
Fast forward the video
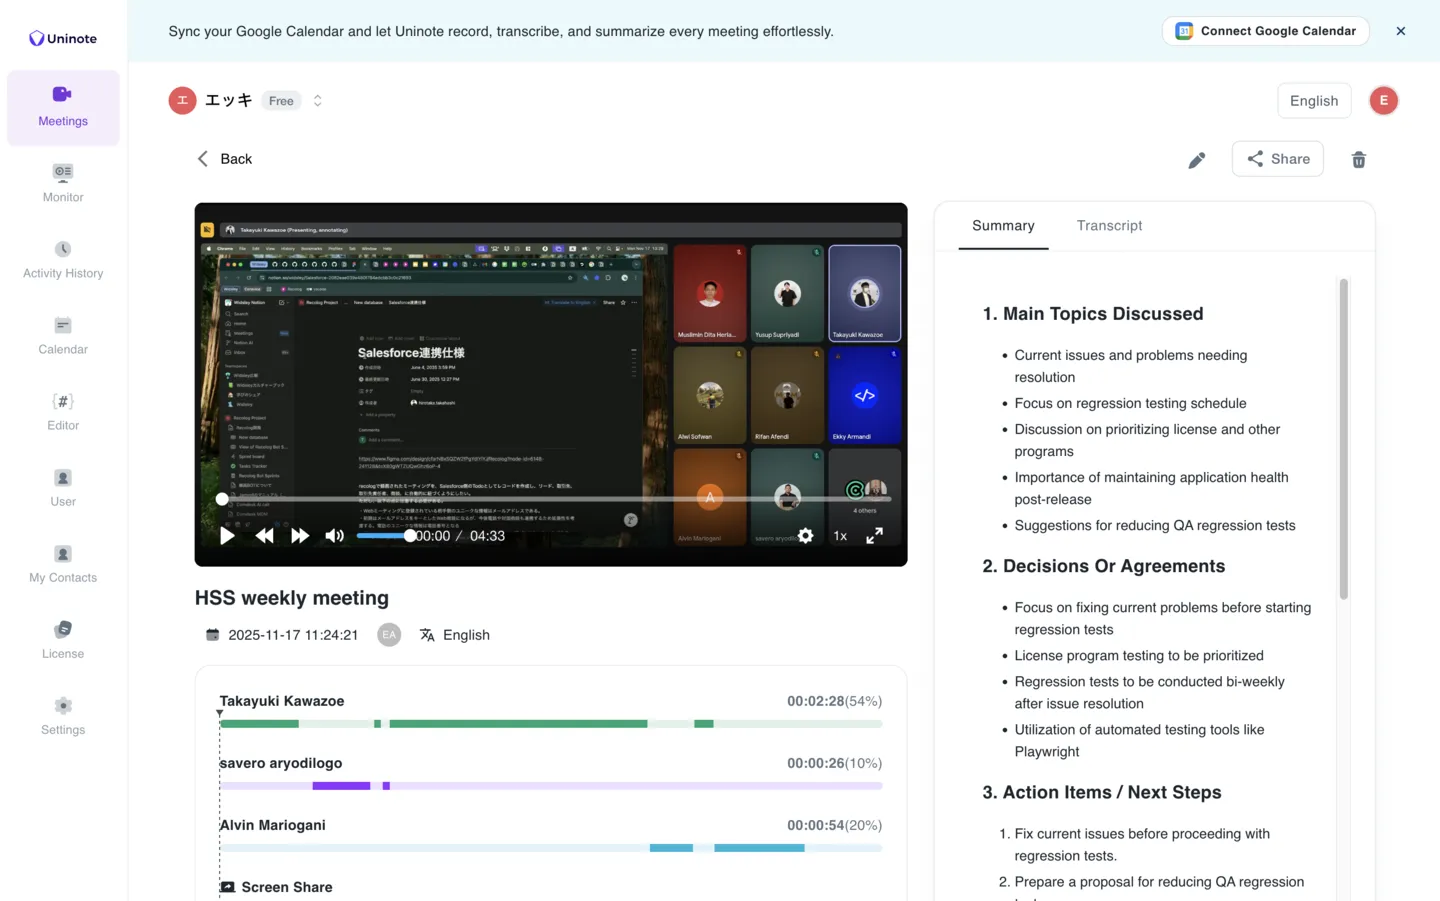299,536
